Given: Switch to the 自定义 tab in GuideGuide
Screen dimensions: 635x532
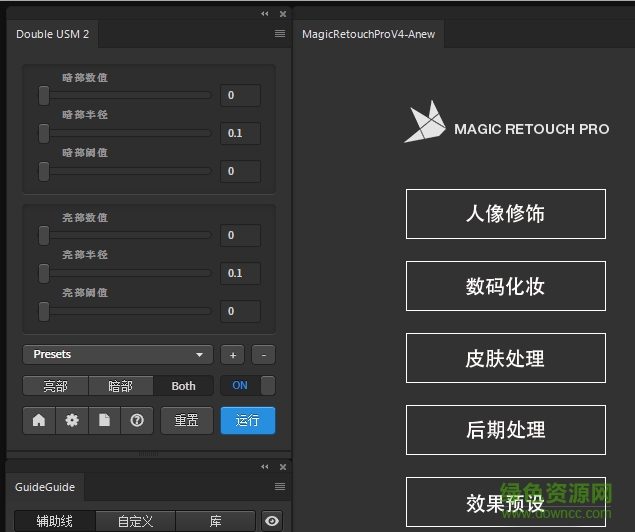Looking at the screenshot, I should pyautogui.click(x=135, y=521).
